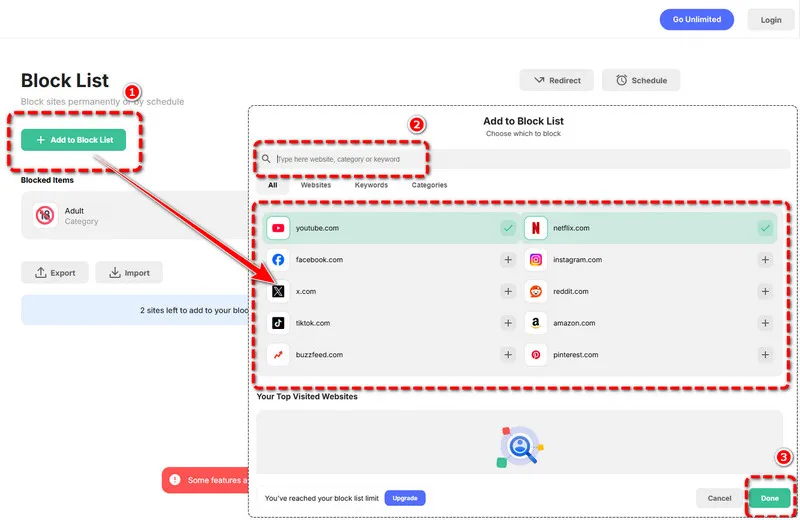
Task: Click the Instagram logo icon
Action: point(535,260)
